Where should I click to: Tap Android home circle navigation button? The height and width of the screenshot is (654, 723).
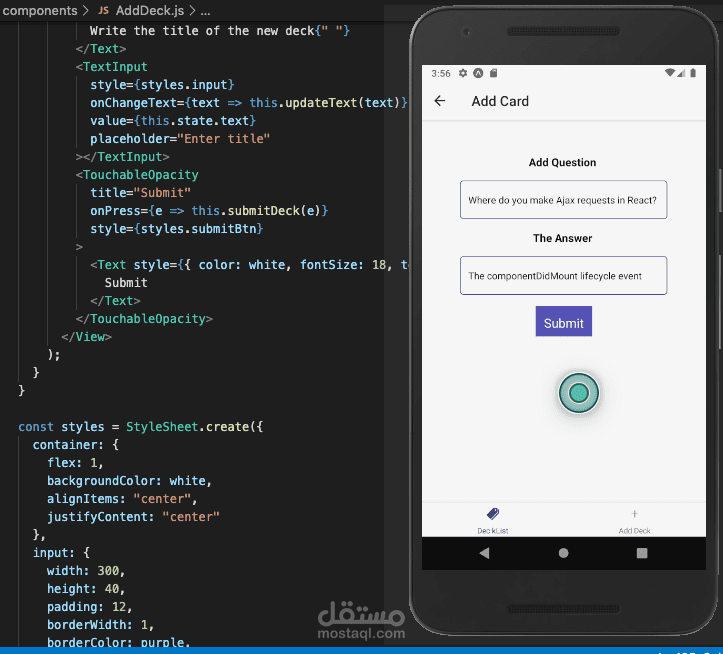tap(563, 553)
